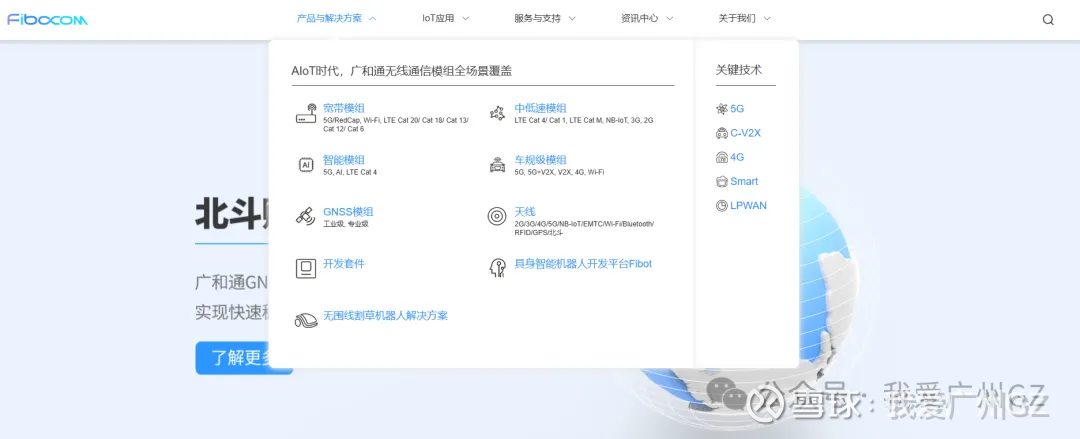
Task: Click the Fibocom logo
Action: coord(48,19)
